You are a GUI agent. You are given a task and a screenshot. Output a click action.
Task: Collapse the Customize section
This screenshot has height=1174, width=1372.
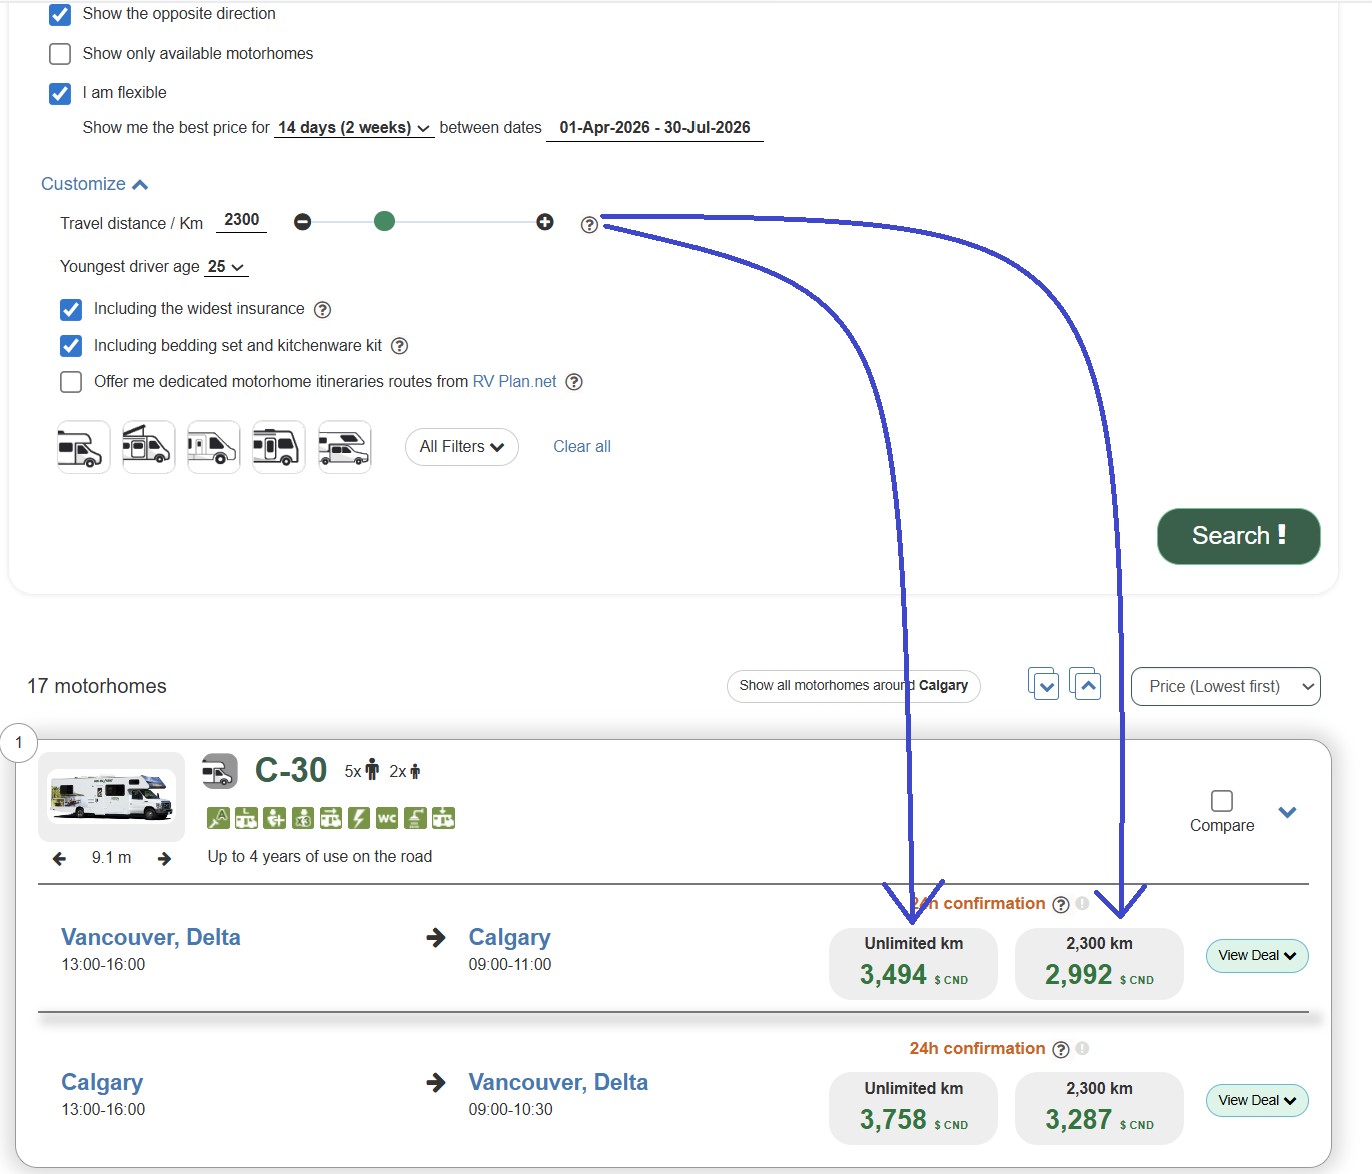coord(95,183)
